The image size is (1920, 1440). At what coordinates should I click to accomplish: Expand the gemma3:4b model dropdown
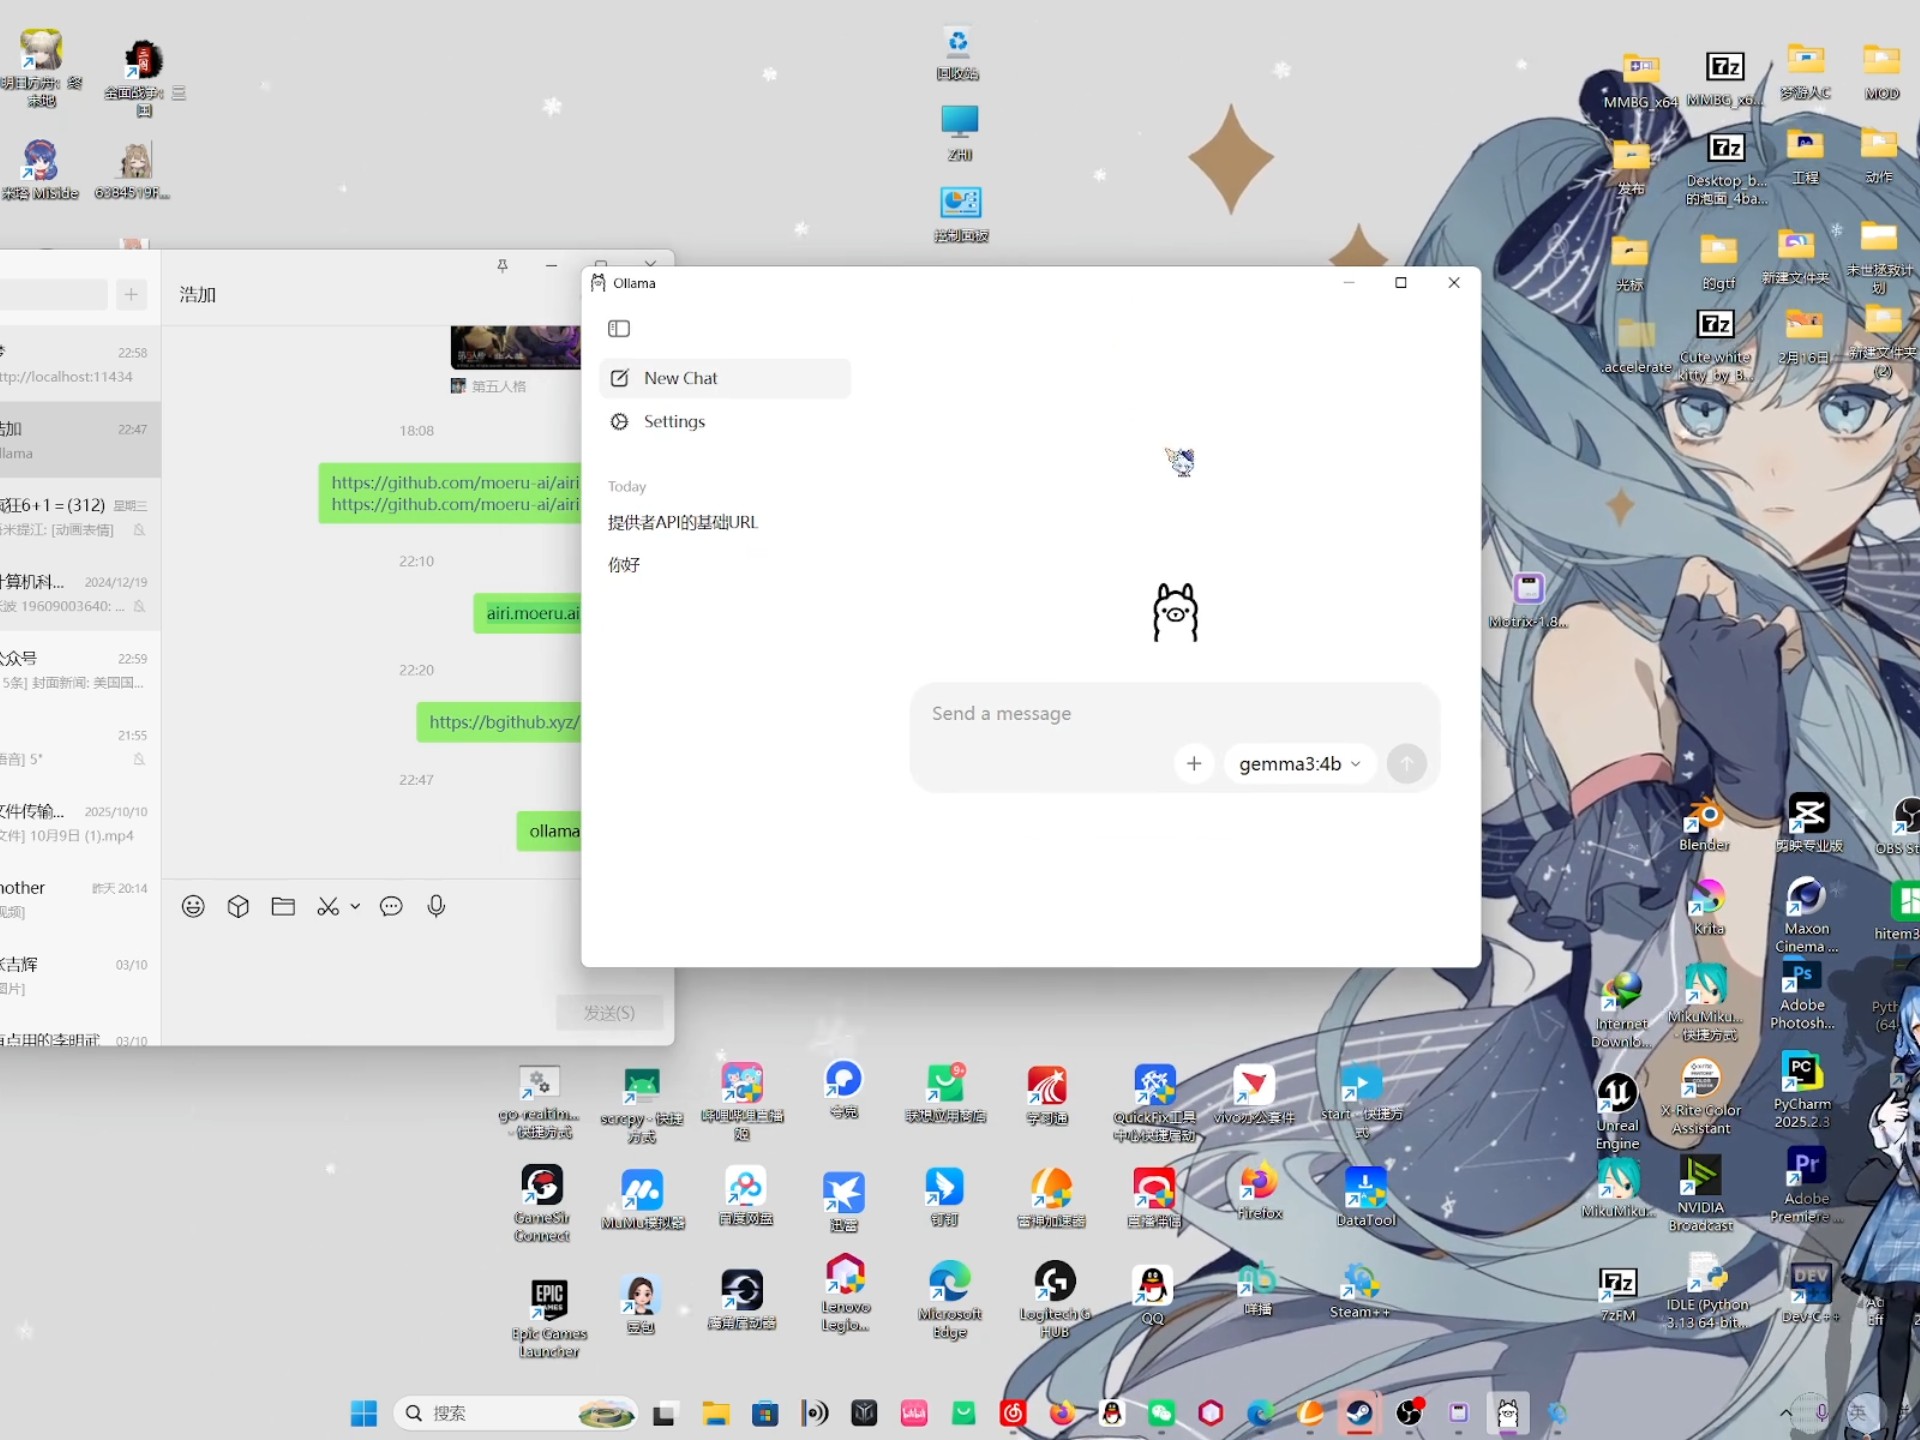point(1299,764)
